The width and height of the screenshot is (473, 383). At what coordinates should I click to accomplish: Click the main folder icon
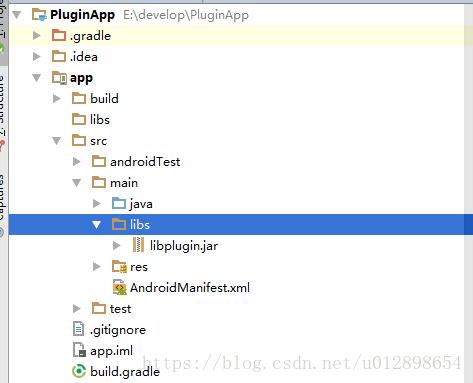point(99,182)
